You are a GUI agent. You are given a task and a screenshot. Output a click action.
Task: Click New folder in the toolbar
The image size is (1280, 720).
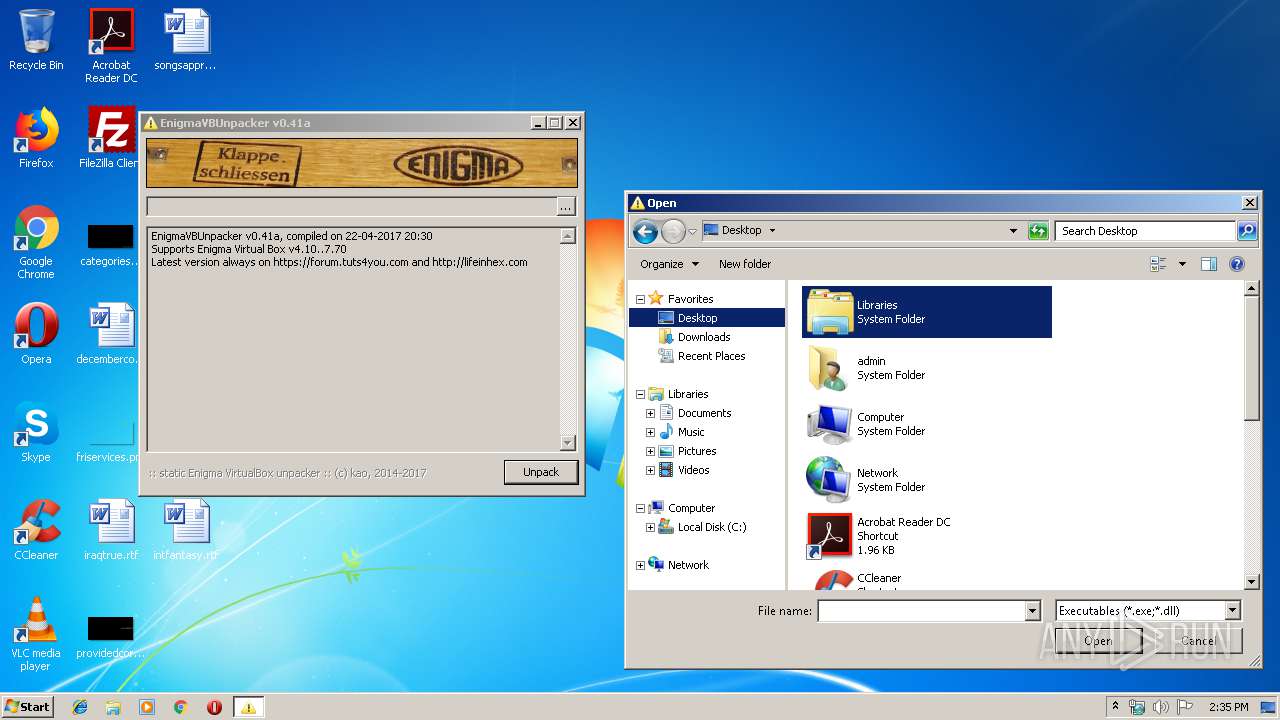[x=745, y=264]
